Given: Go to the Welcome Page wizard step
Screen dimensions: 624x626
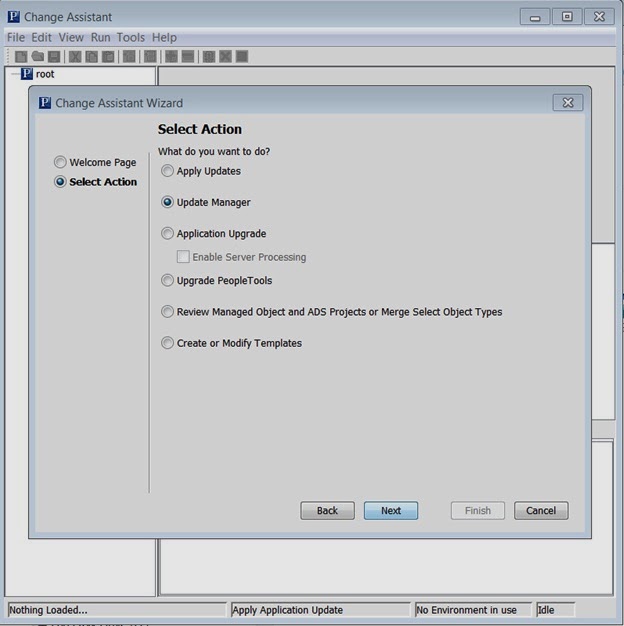Looking at the screenshot, I should pos(95,162).
